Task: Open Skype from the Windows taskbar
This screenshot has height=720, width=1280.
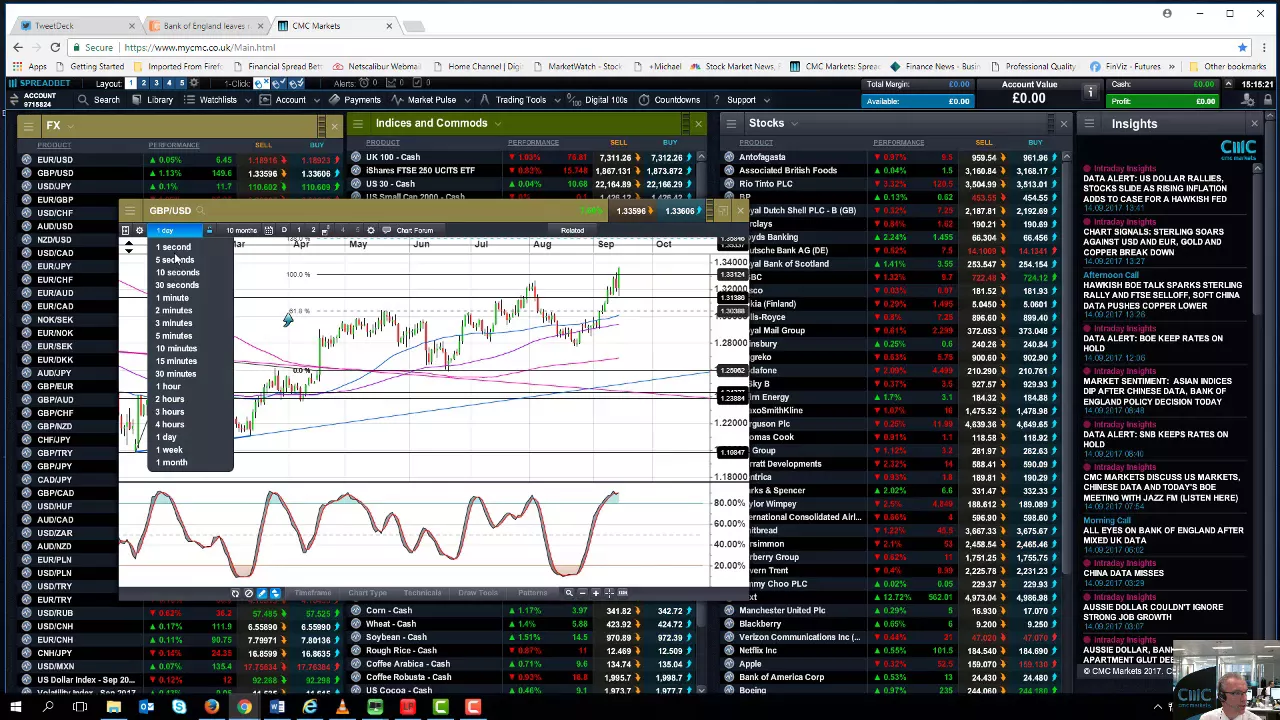Action: click(x=179, y=708)
